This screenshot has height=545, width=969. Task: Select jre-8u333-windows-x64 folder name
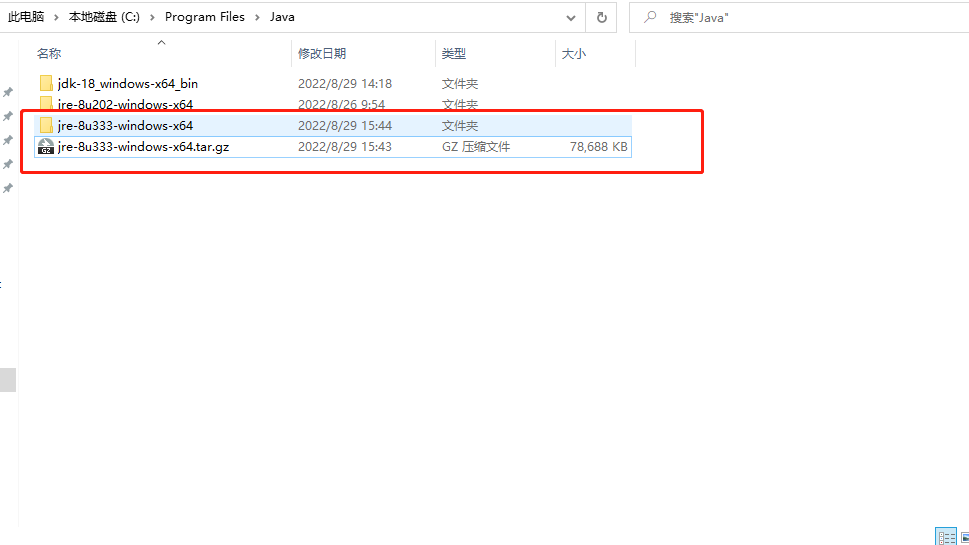(125, 125)
